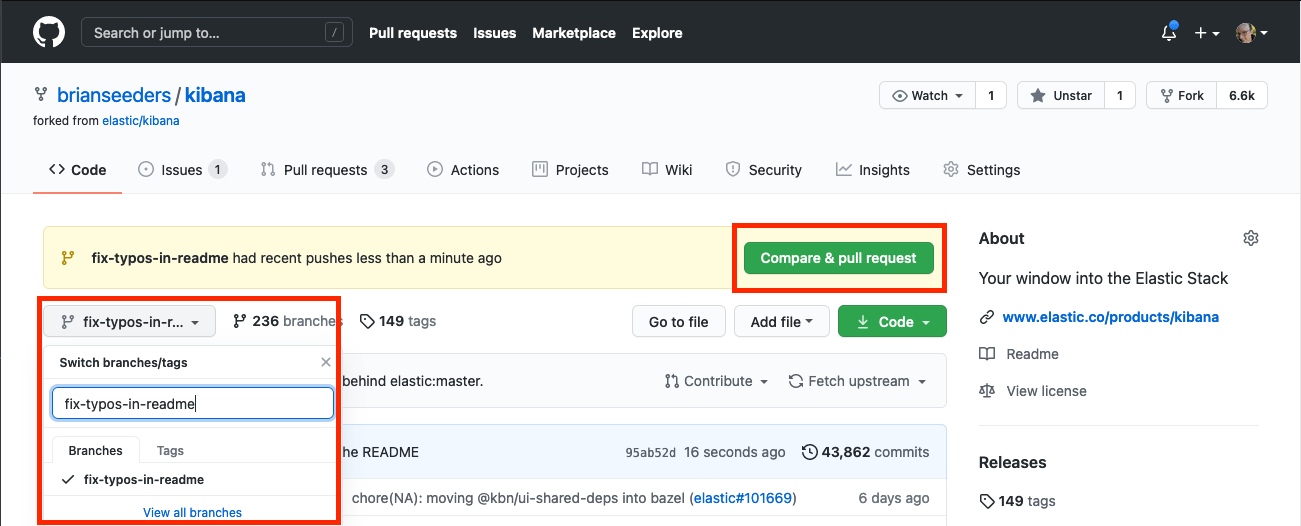Jump to the Readme

point(1032,354)
